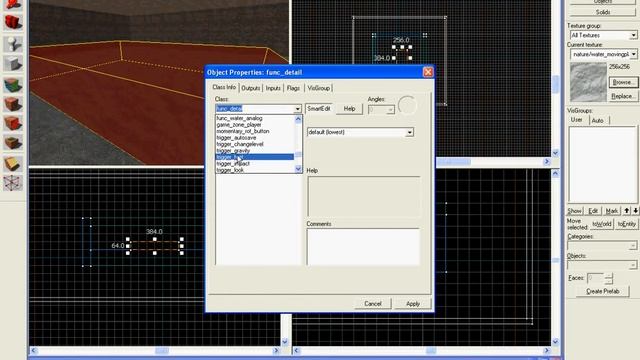The image size is (640, 360).
Task: Increase the Faces stepper value
Action: click(x=609, y=276)
